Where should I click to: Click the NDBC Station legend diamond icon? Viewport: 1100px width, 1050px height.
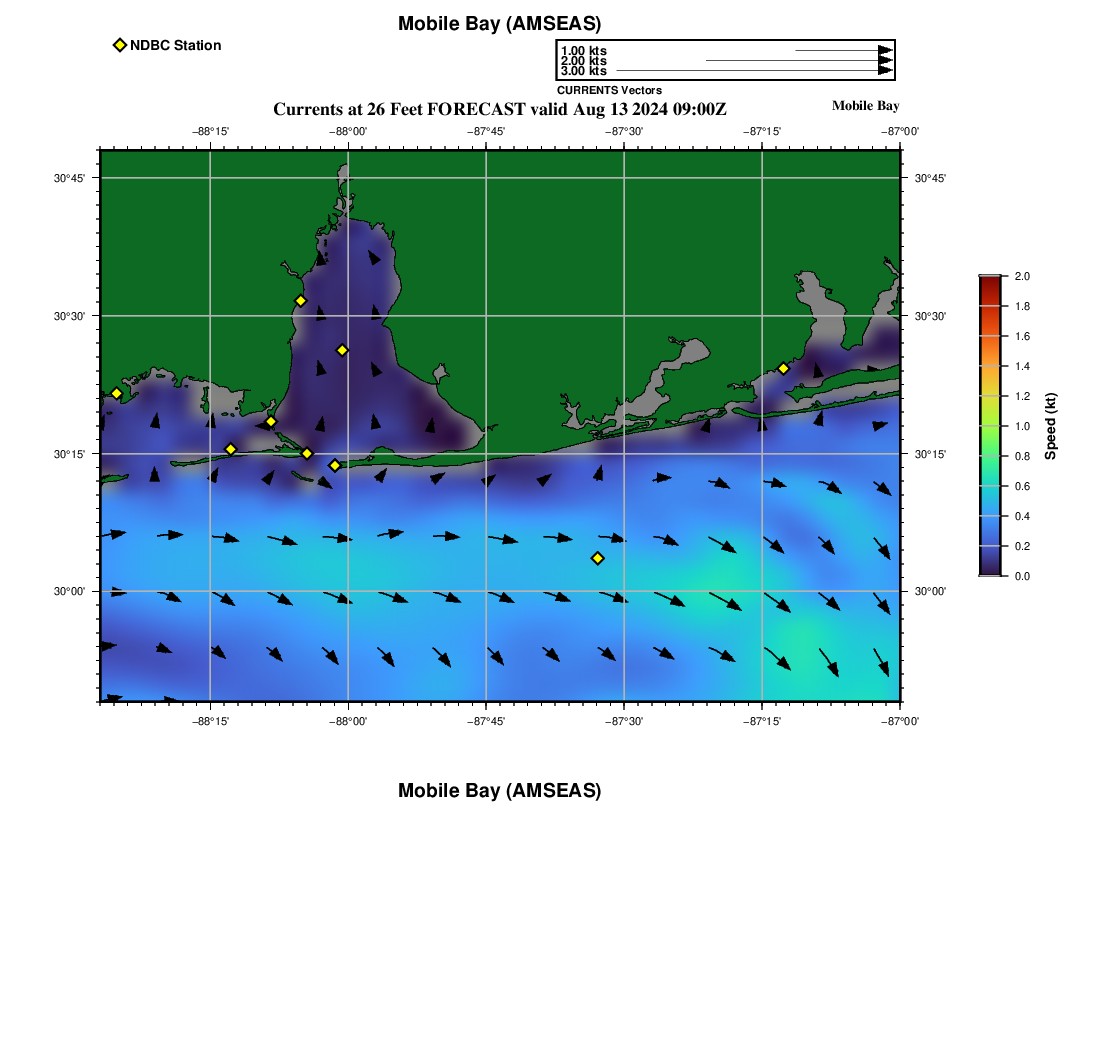(x=120, y=45)
